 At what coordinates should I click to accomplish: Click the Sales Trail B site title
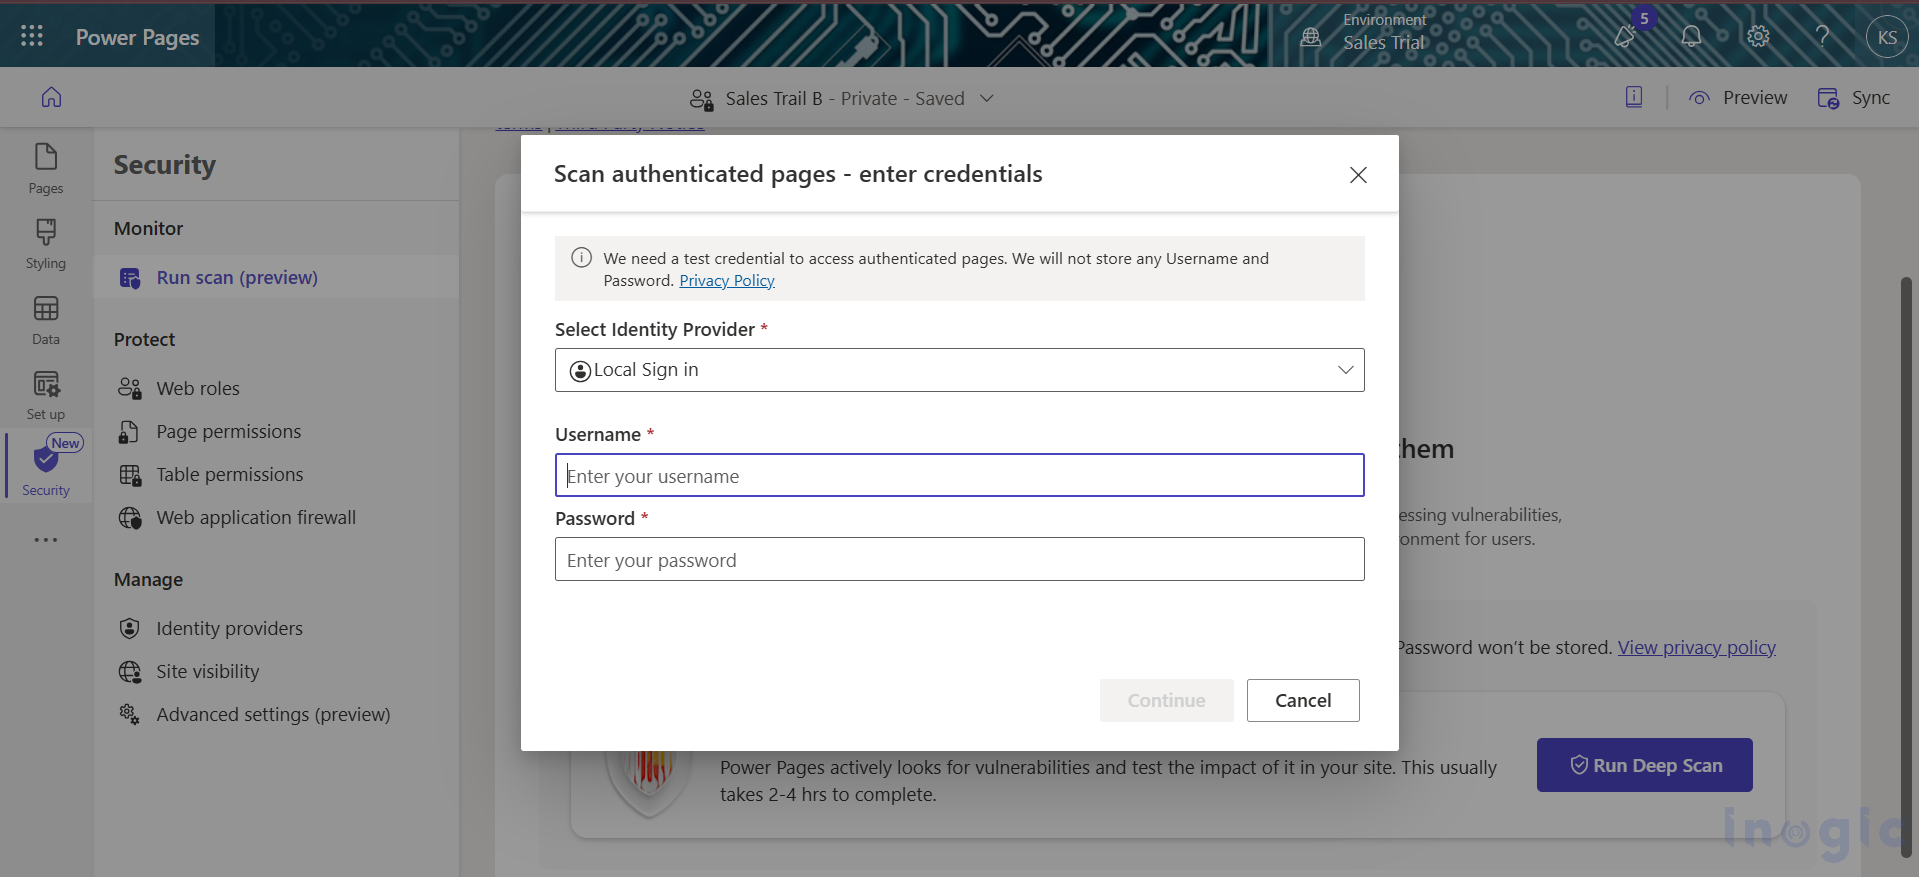point(774,98)
